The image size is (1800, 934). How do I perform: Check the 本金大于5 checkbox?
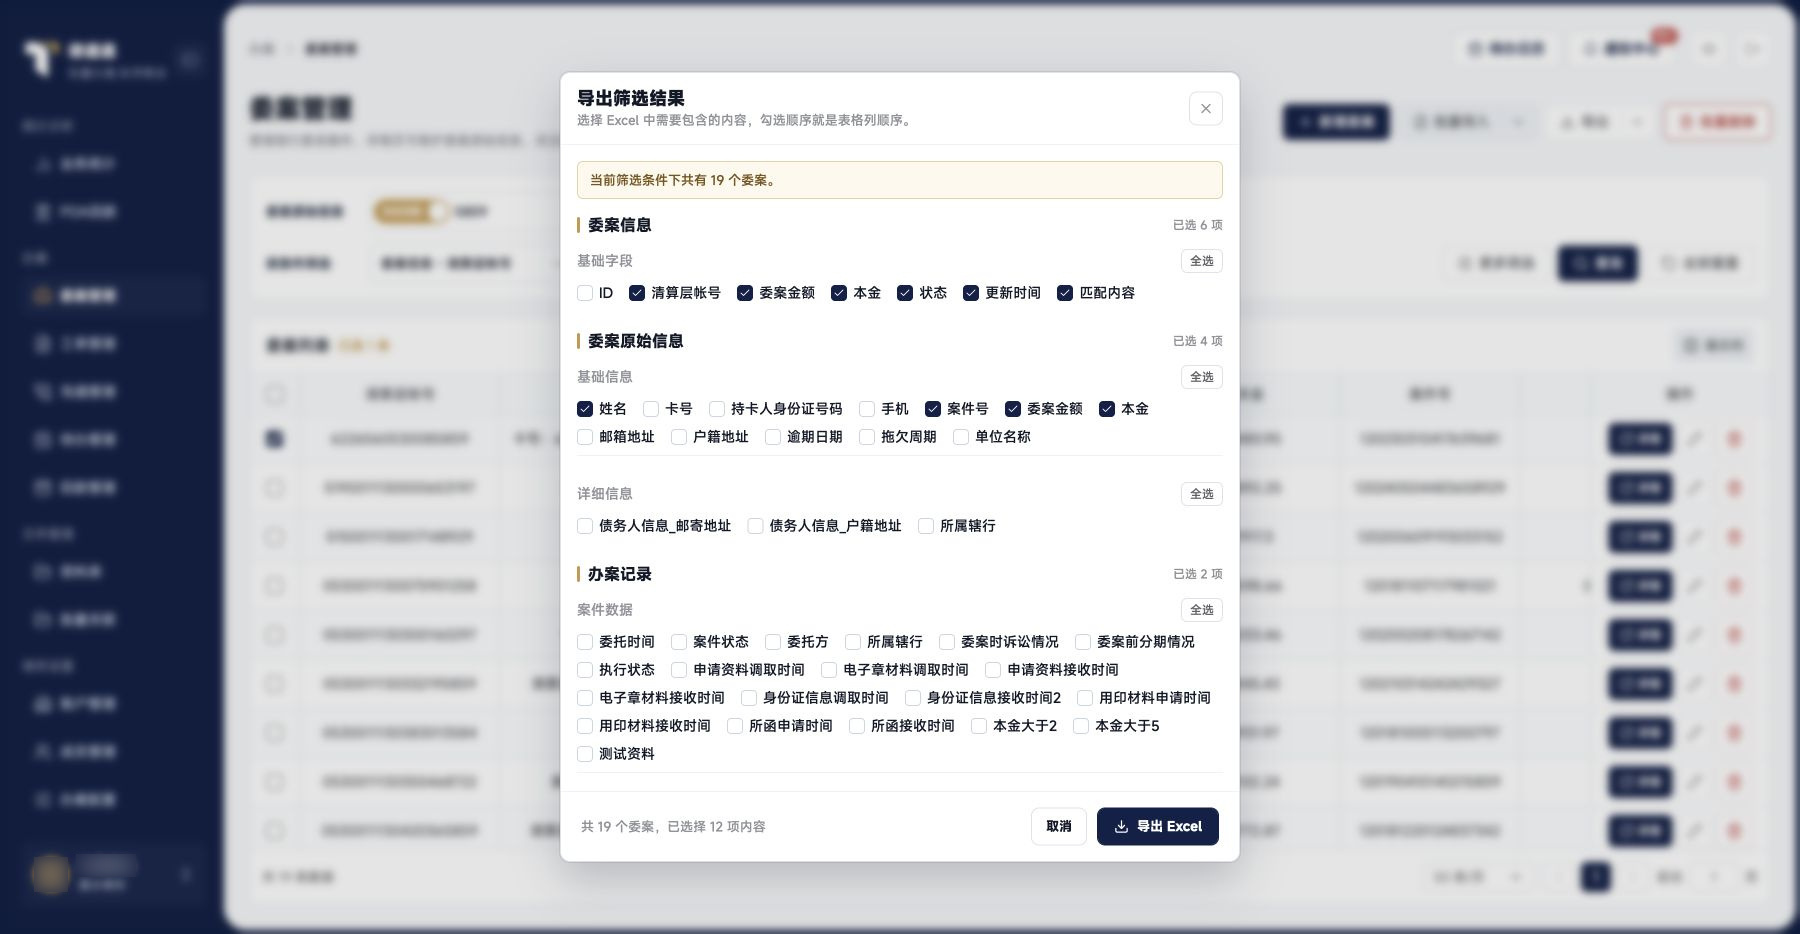[1081, 726]
